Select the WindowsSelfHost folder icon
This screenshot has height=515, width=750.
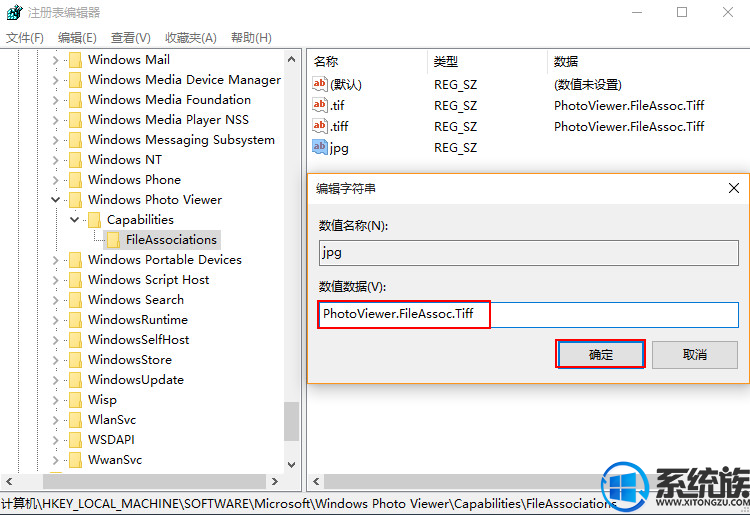(75, 340)
